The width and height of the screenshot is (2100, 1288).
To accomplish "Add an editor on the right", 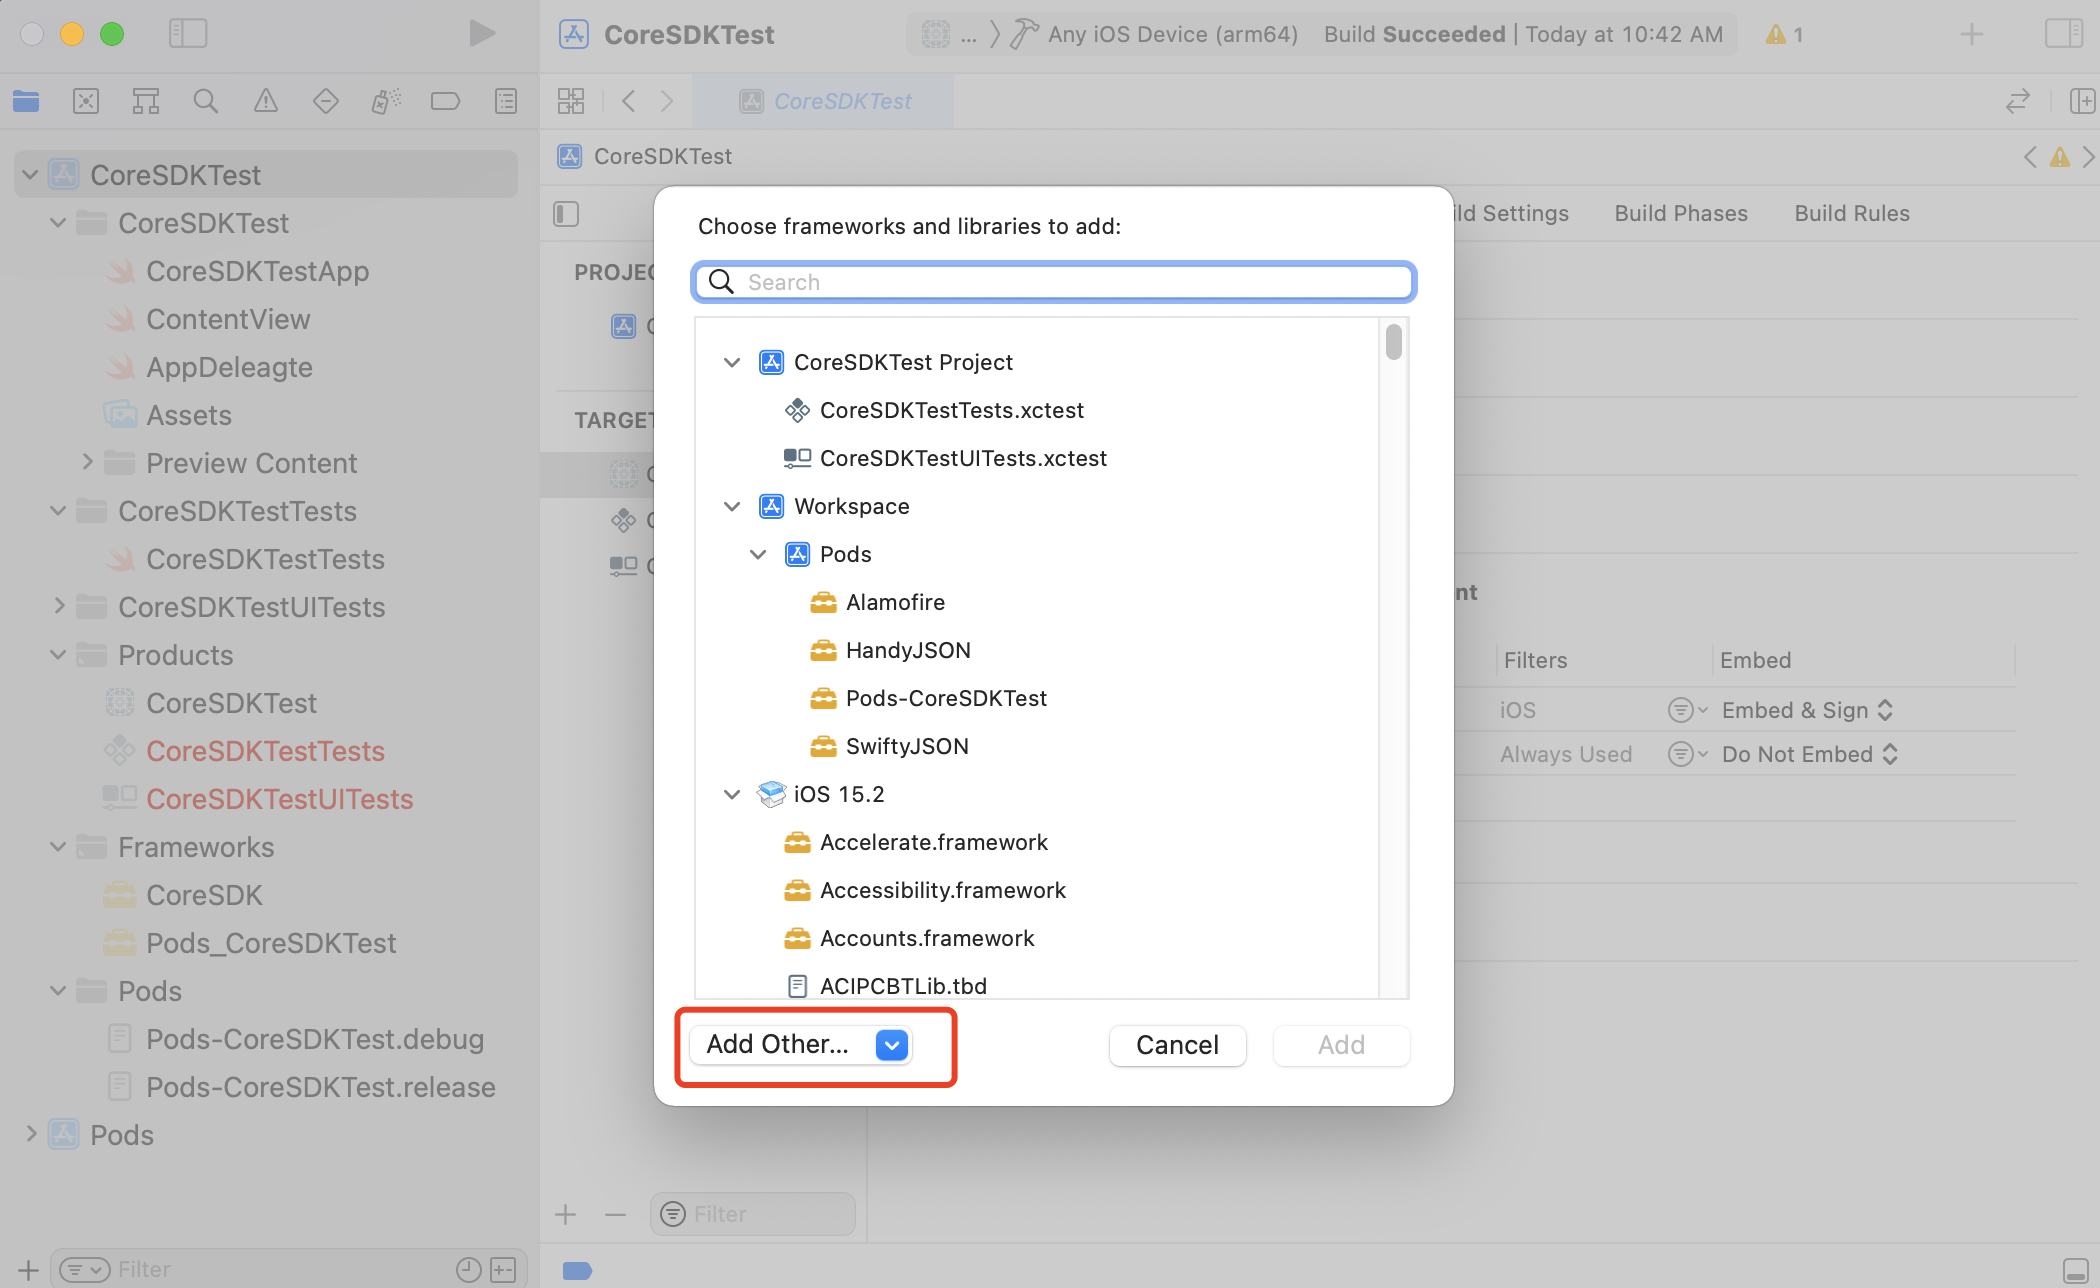I will [2082, 101].
